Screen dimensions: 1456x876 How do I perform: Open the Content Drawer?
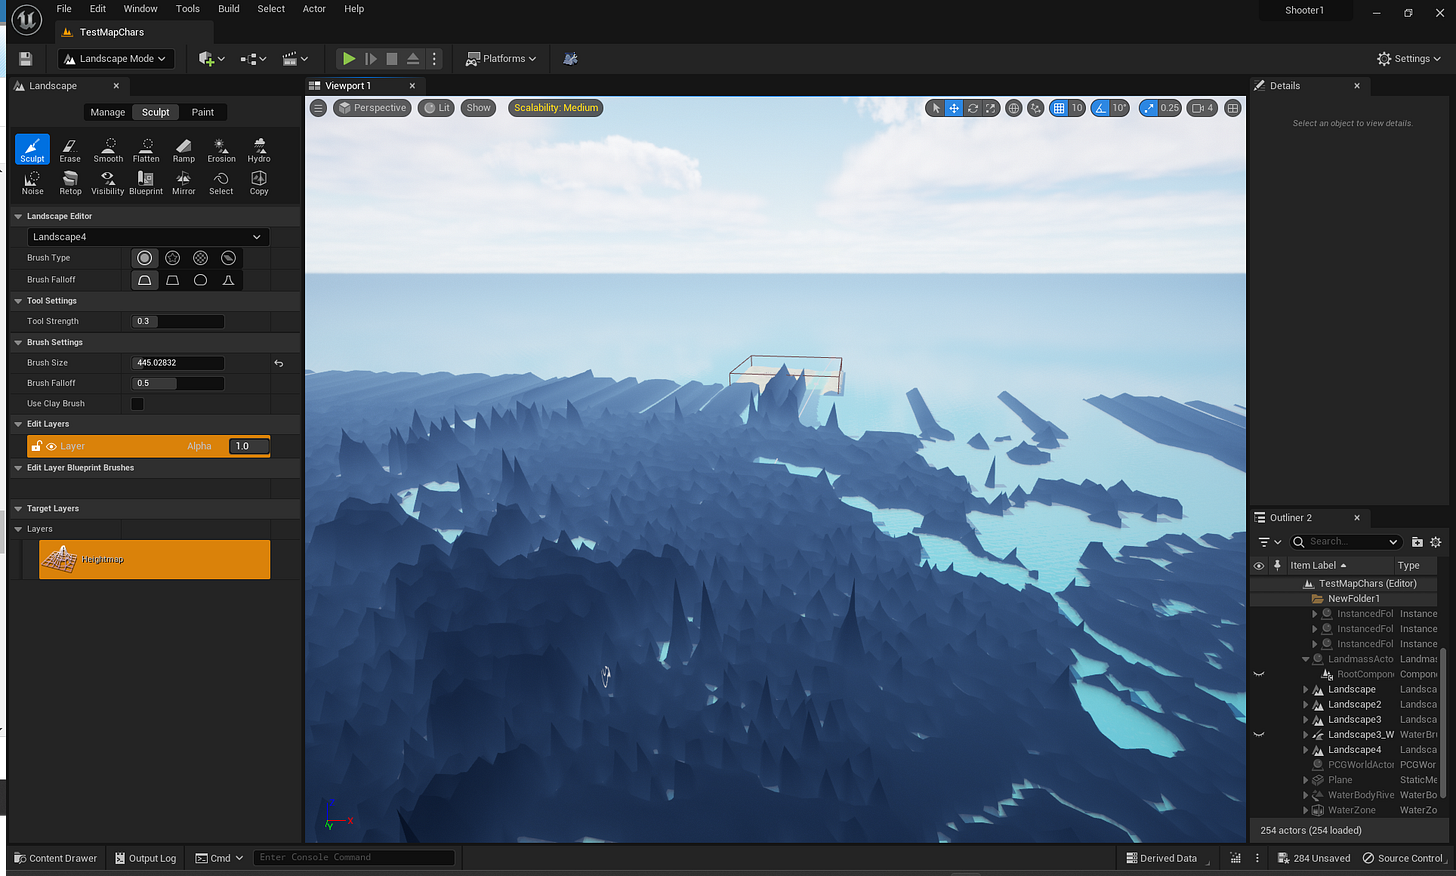55,858
